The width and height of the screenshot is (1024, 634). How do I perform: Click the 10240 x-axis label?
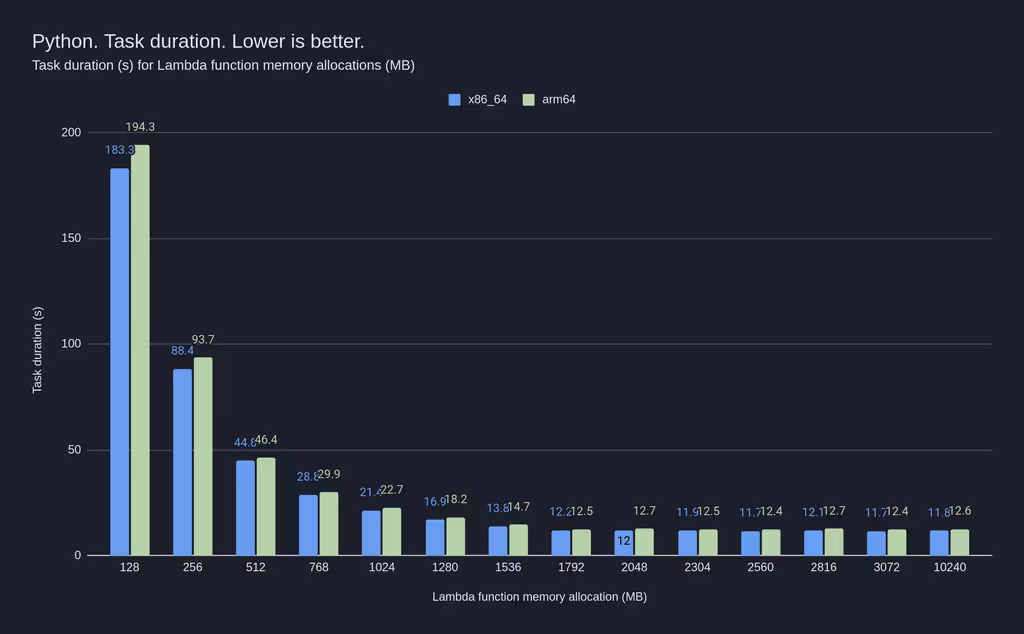(x=949, y=567)
